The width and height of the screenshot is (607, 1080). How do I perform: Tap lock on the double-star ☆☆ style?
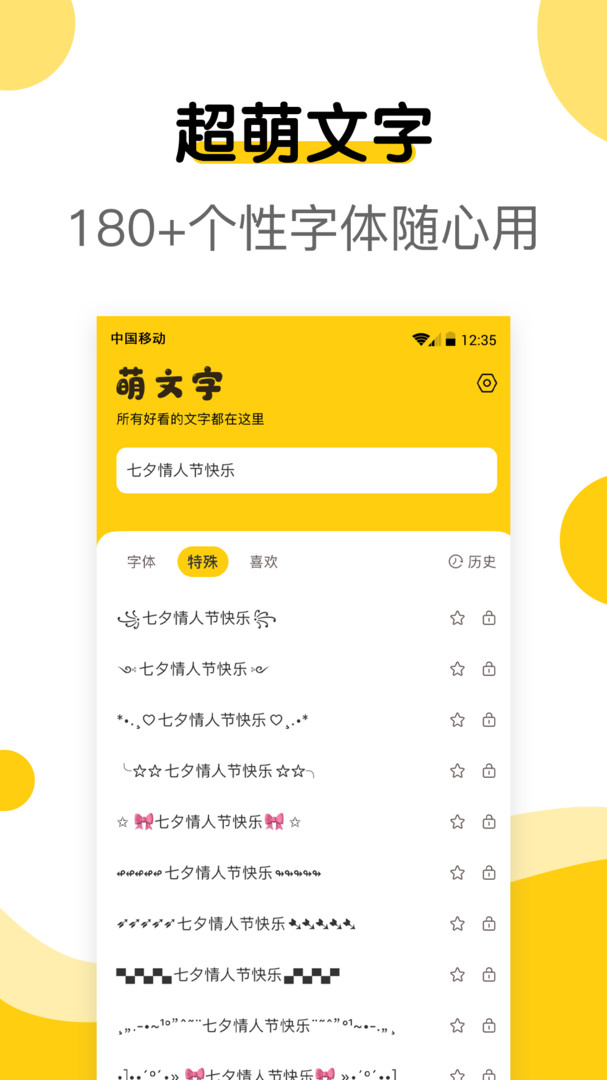pyautogui.click(x=488, y=771)
